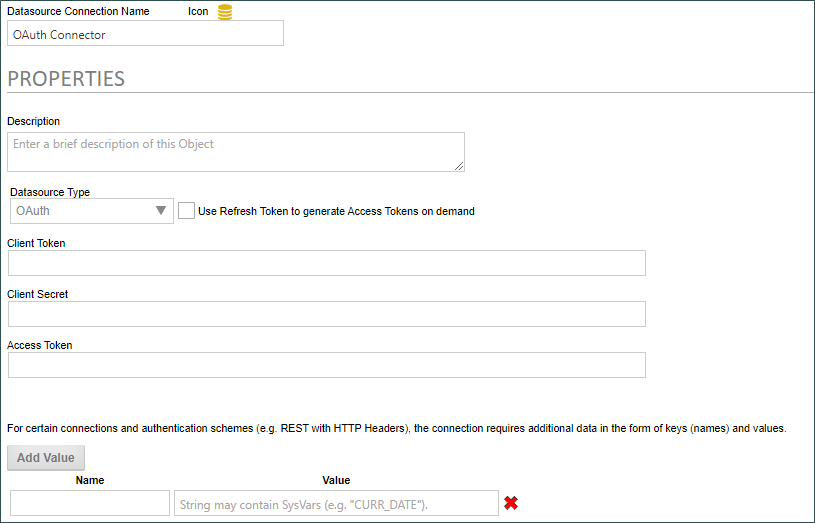
Task: Click the Description resize grip corner
Action: (x=459, y=166)
